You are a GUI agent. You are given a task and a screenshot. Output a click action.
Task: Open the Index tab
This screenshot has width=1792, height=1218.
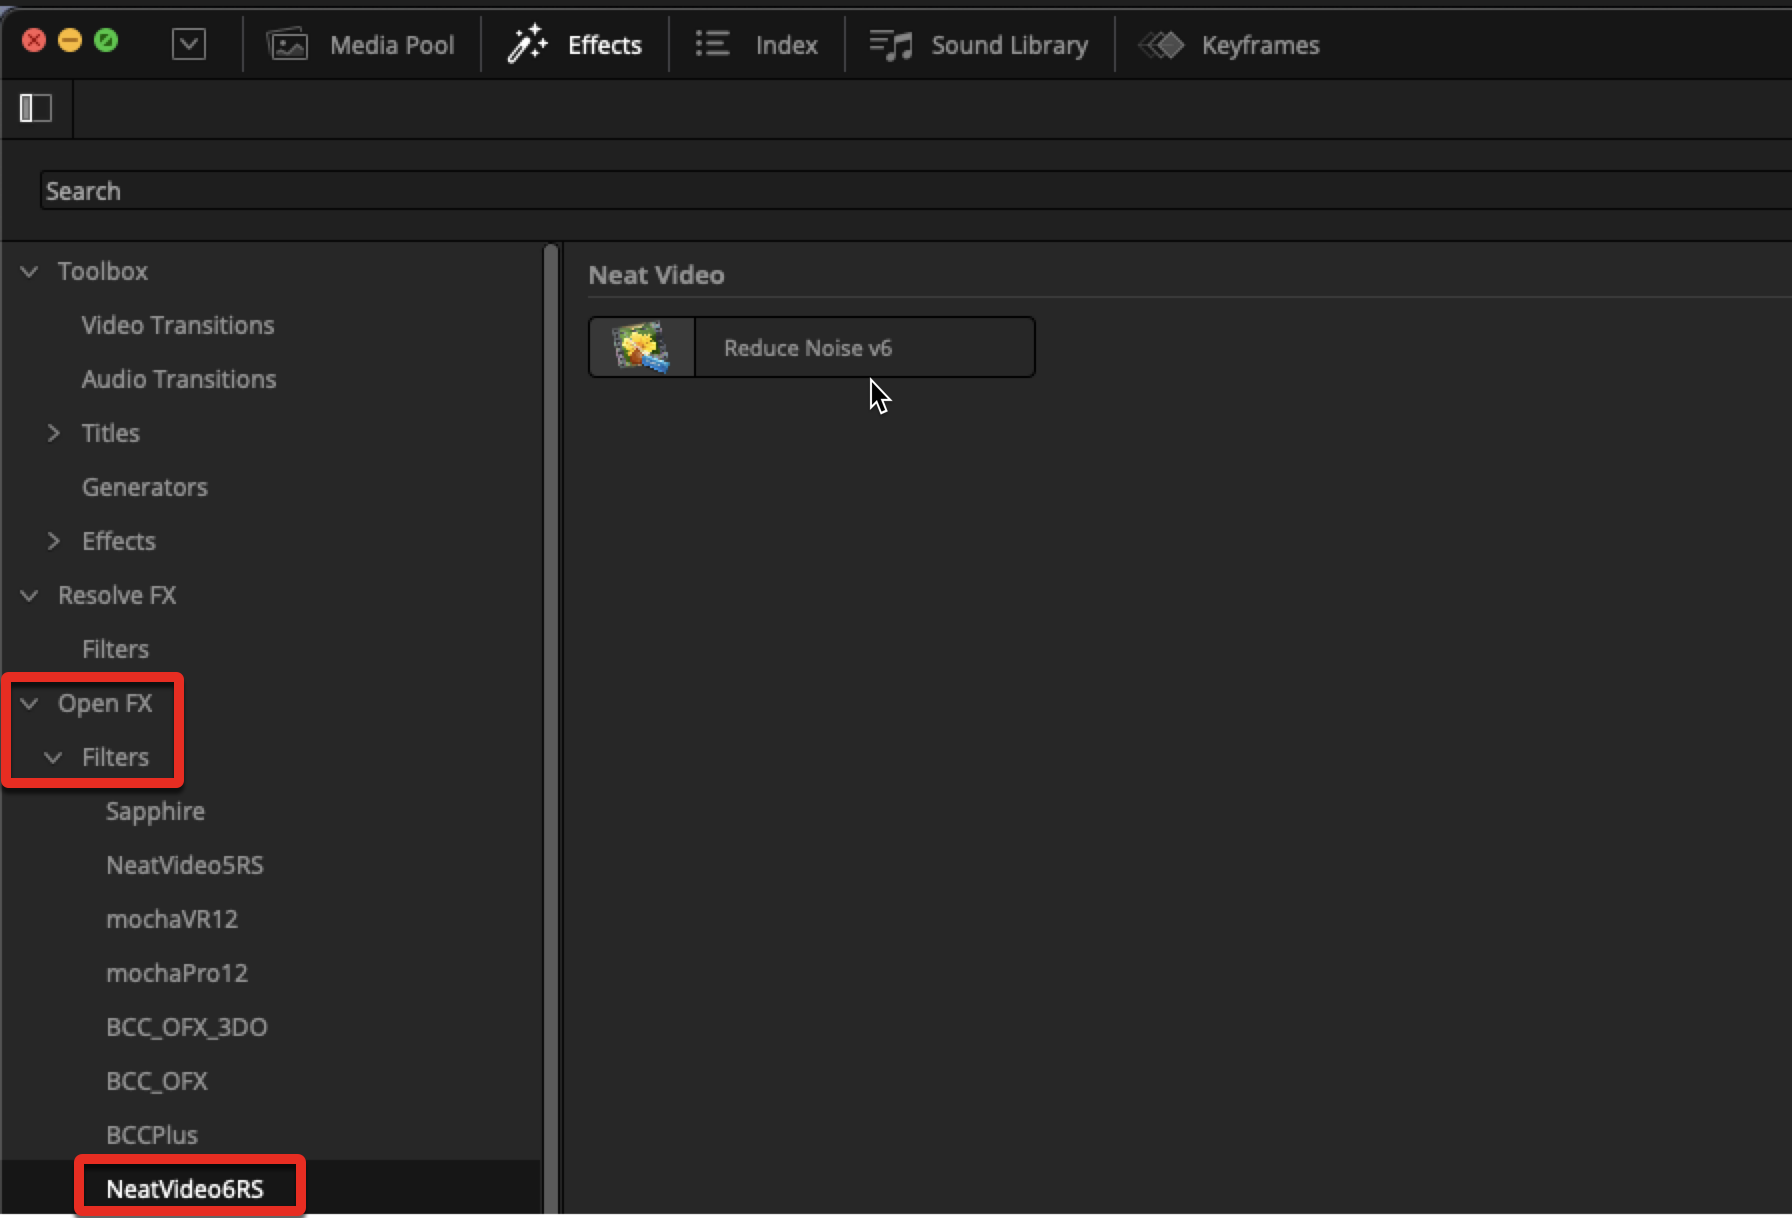coord(787,45)
